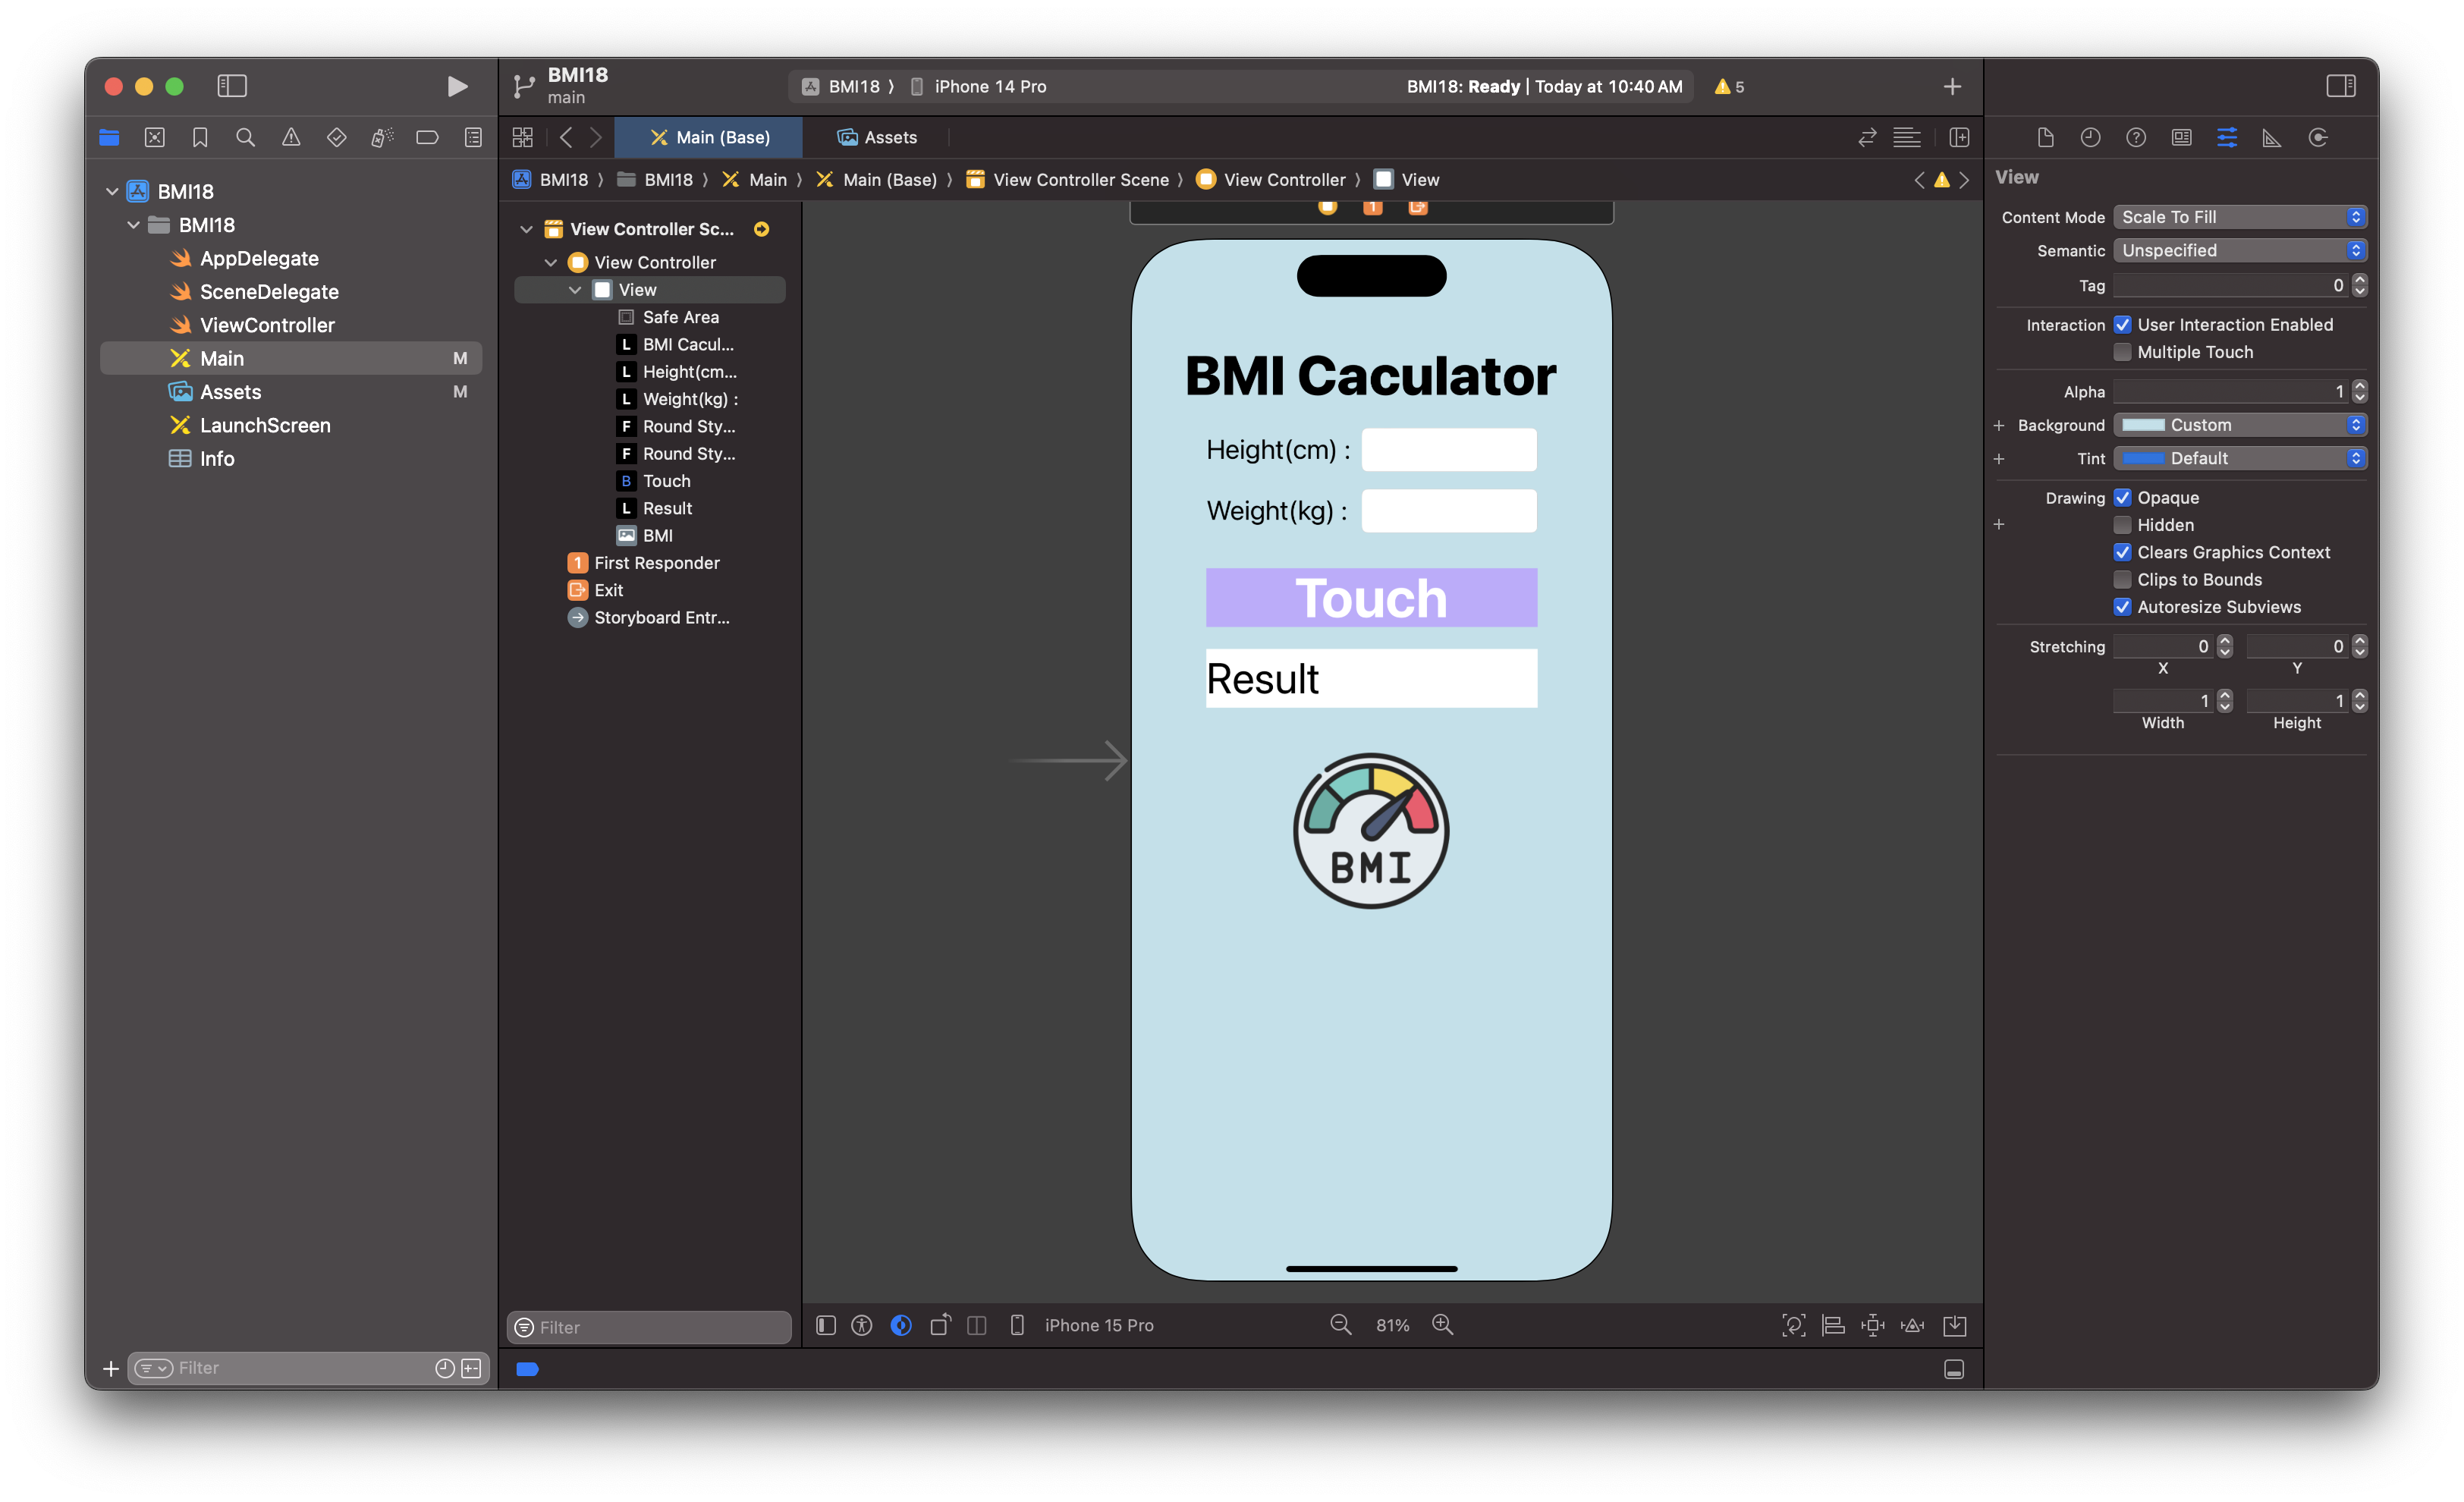The image size is (2464, 1502).
Task: Click the Issue navigator warning icon
Action: pyautogui.click(x=291, y=138)
